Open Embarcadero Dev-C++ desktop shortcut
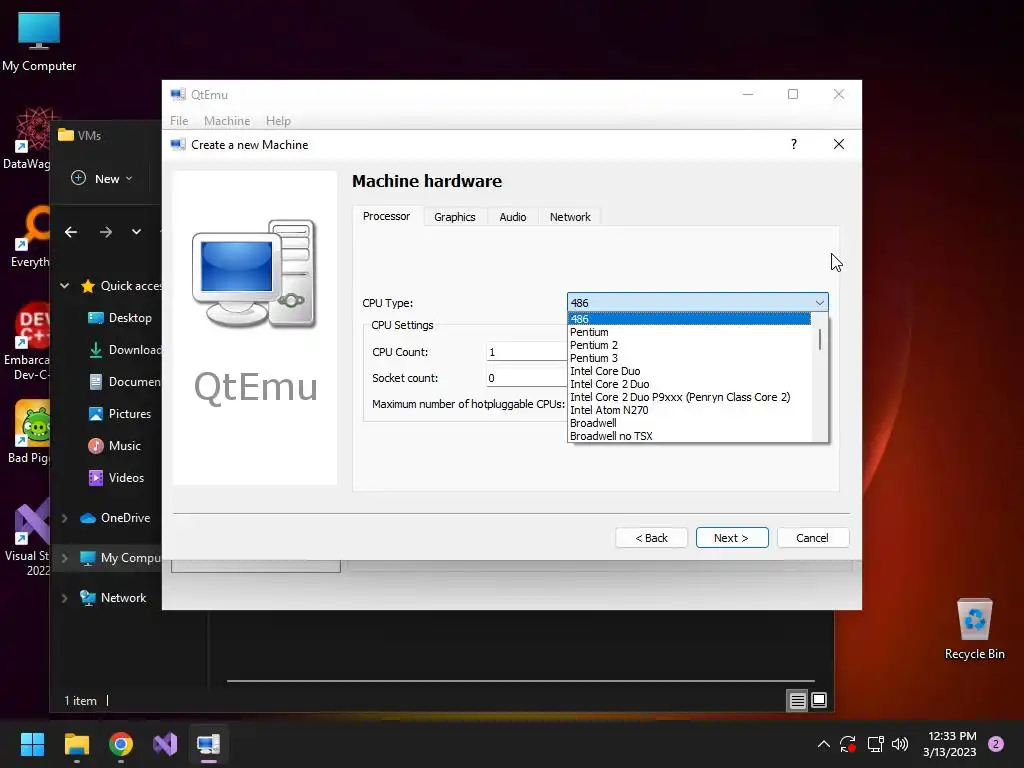Viewport: 1024px width, 768px height. click(x=26, y=342)
